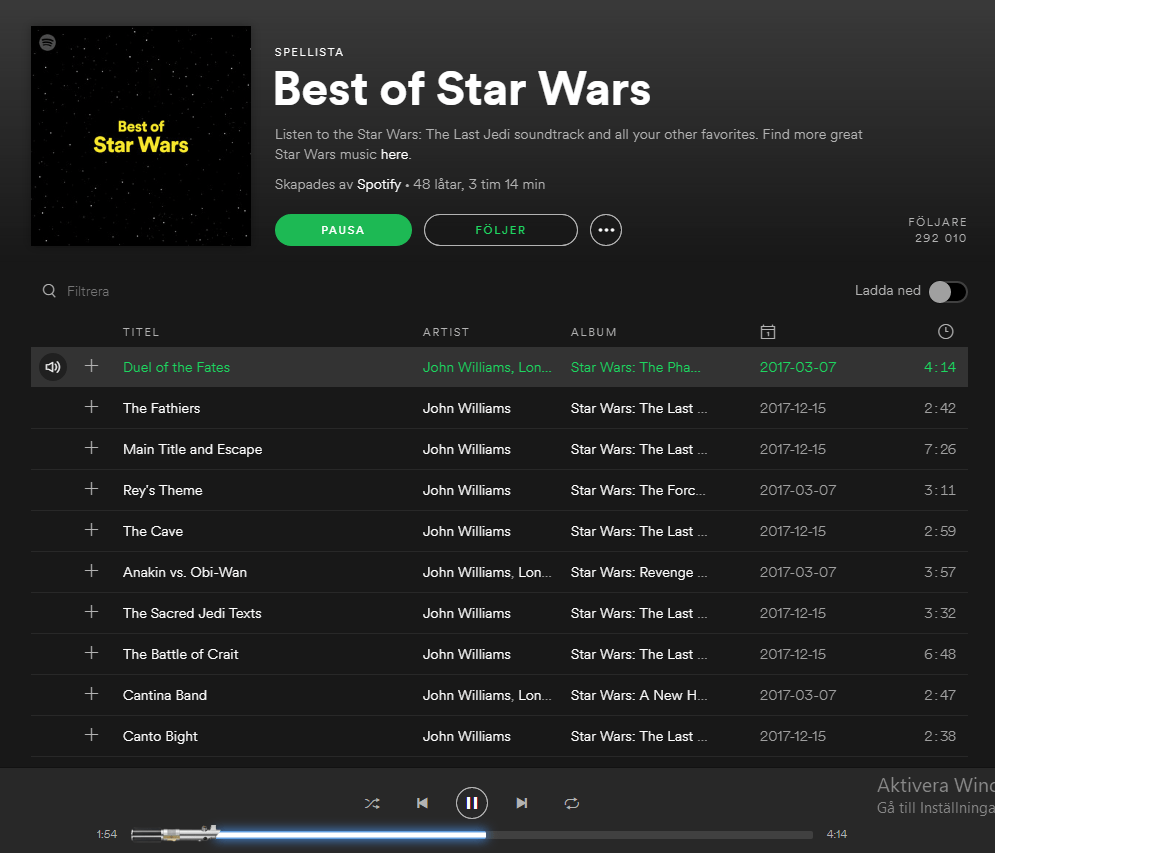1152x853 pixels.
Task: Enable repeat mode
Action: click(571, 803)
